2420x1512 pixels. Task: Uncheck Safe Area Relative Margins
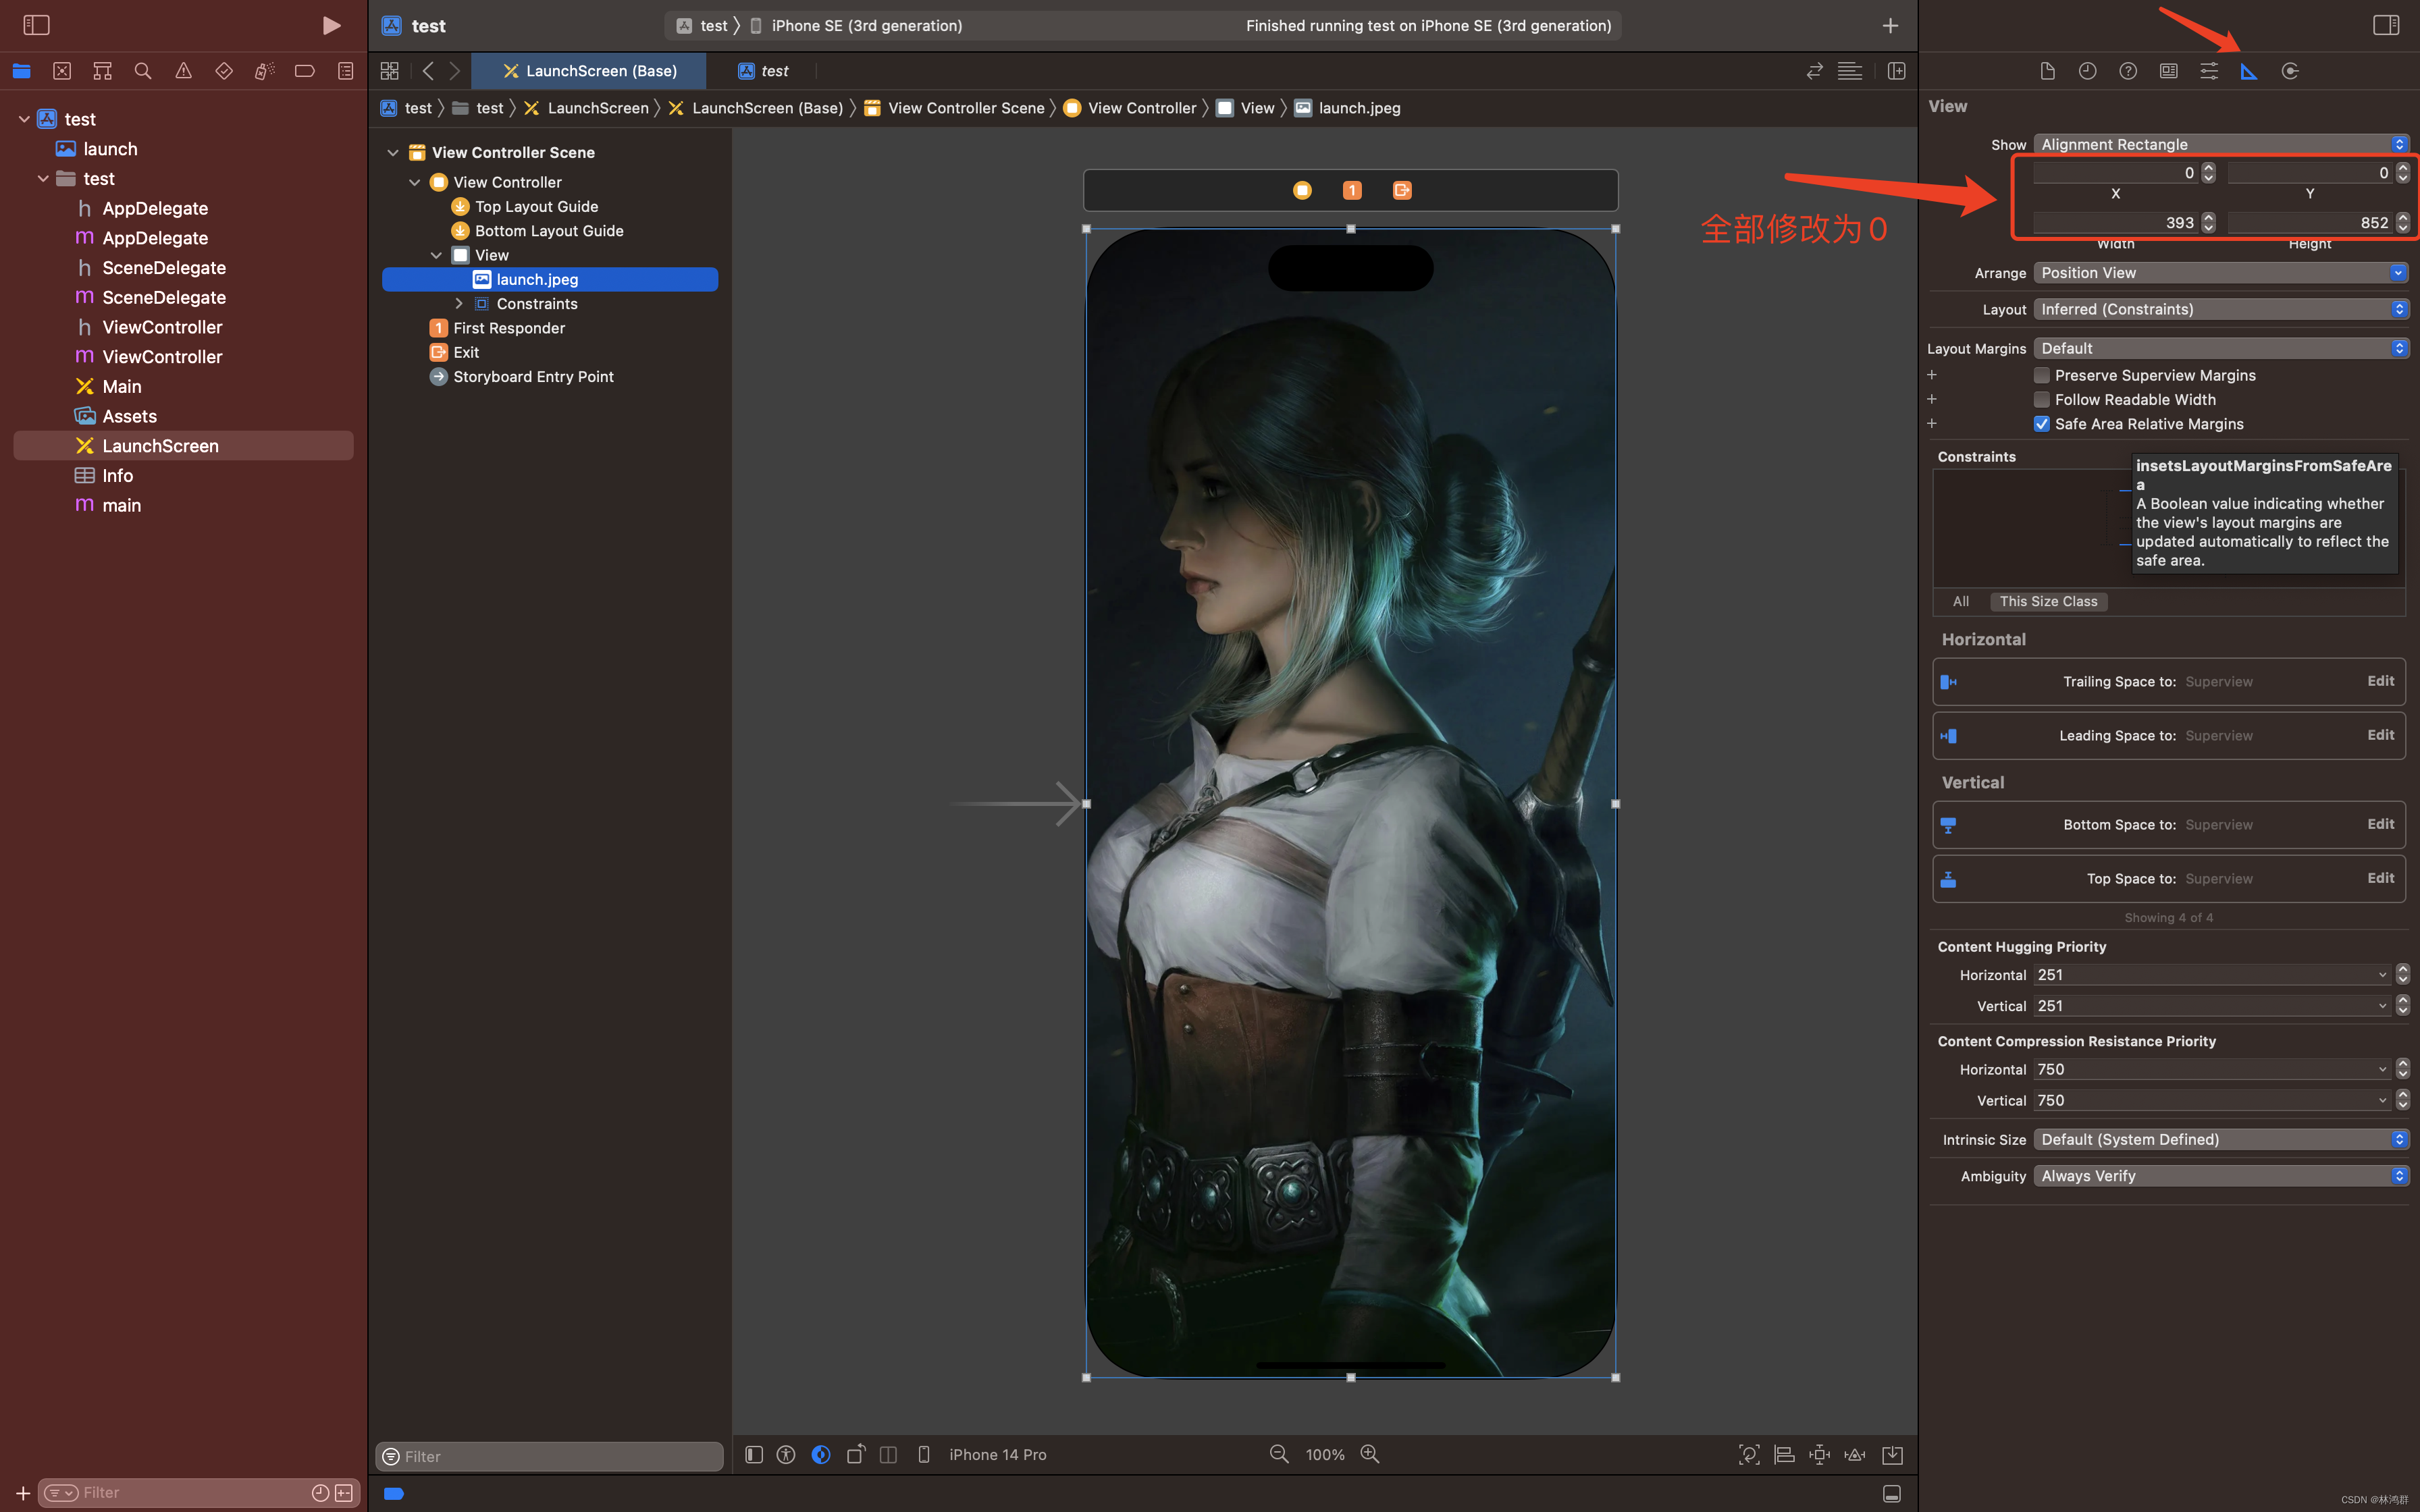2042,424
